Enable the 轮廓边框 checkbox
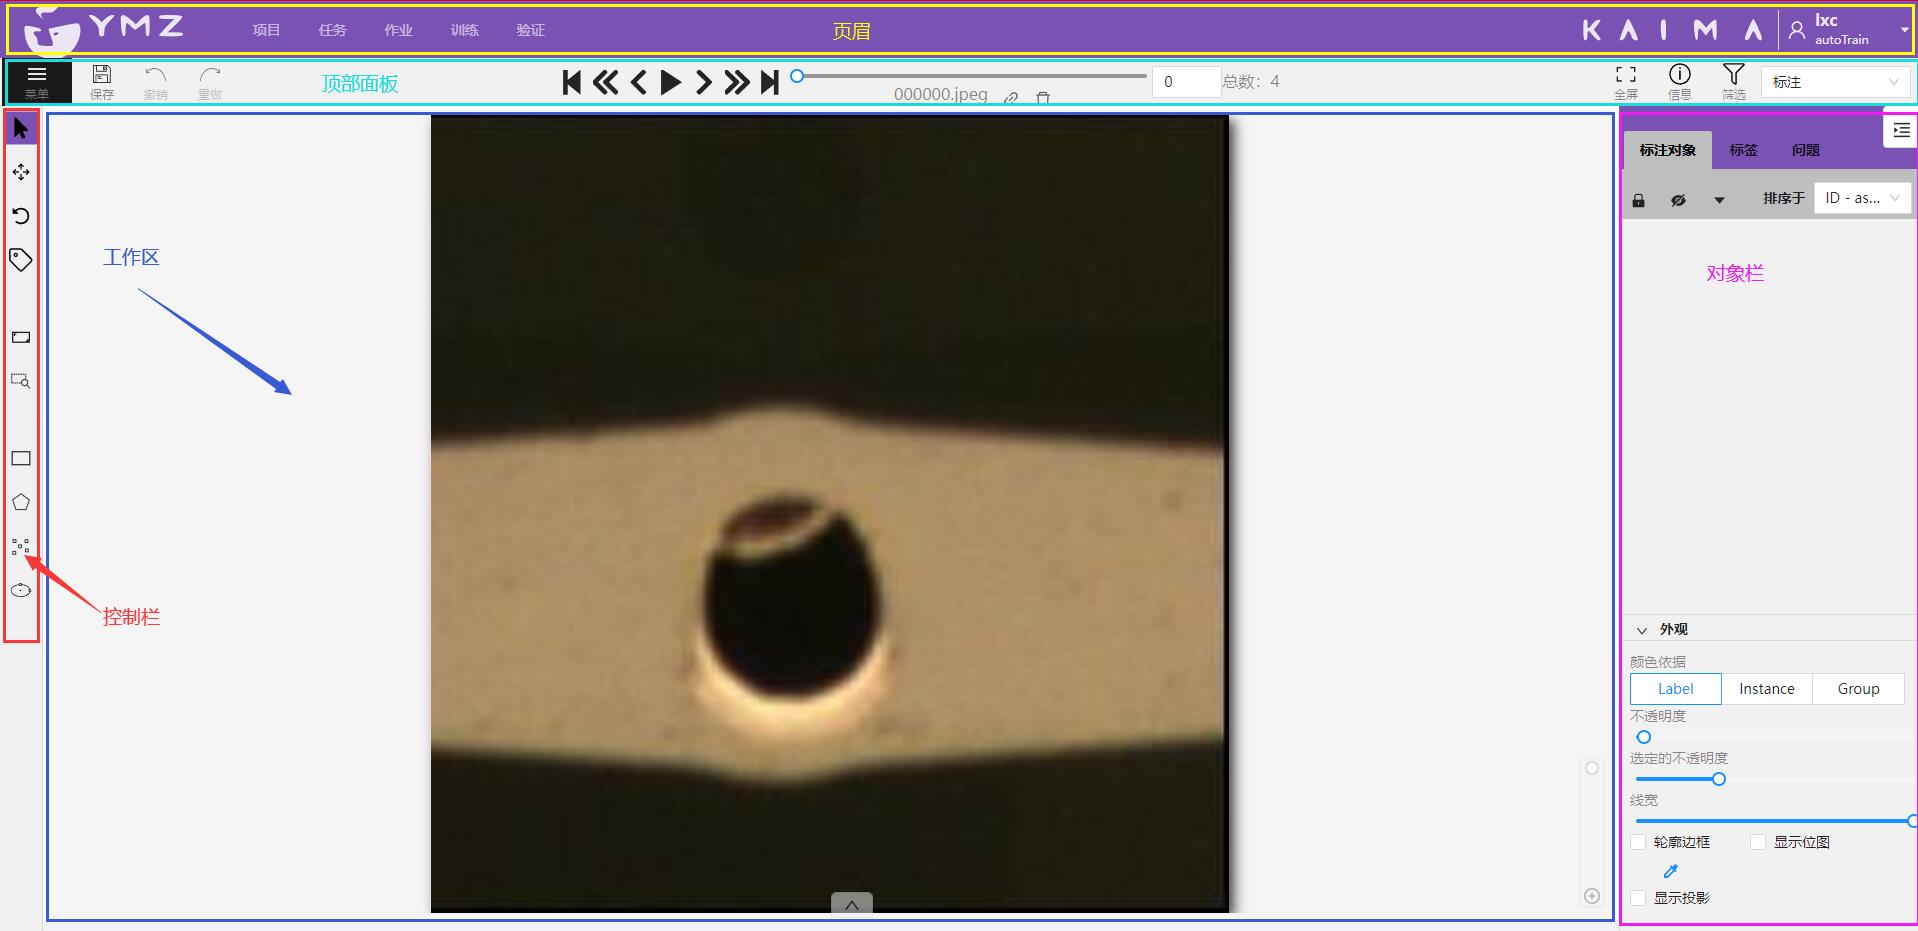Viewport: 1918px width, 931px height. [1638, 842]
